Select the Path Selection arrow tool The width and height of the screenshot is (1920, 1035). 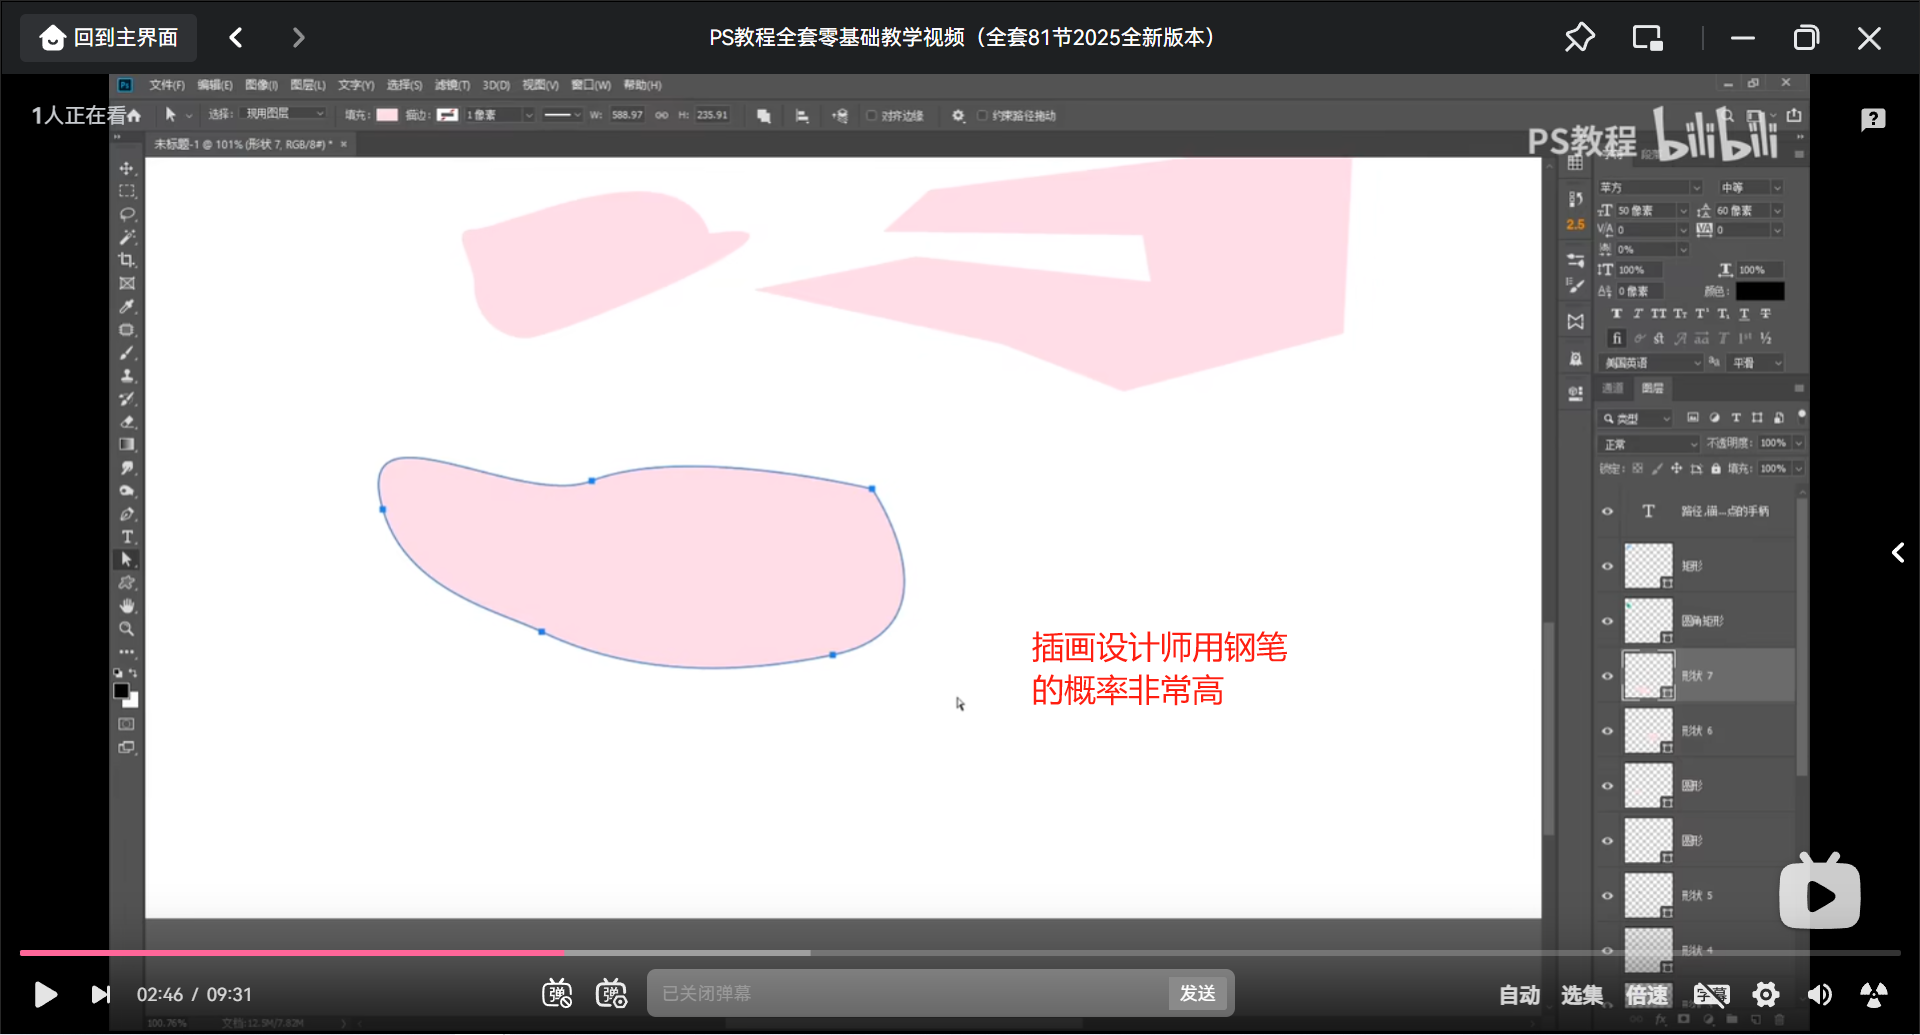point(127,560)
